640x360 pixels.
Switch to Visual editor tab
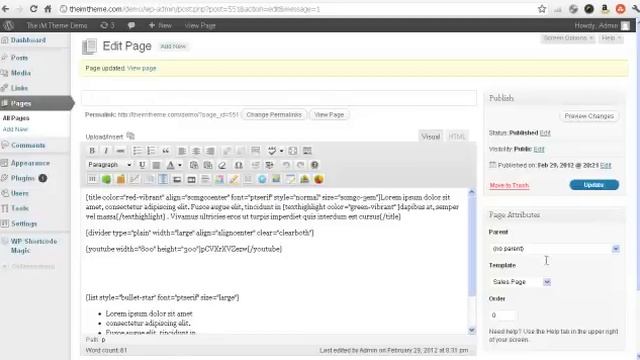(x=431, y=136)
